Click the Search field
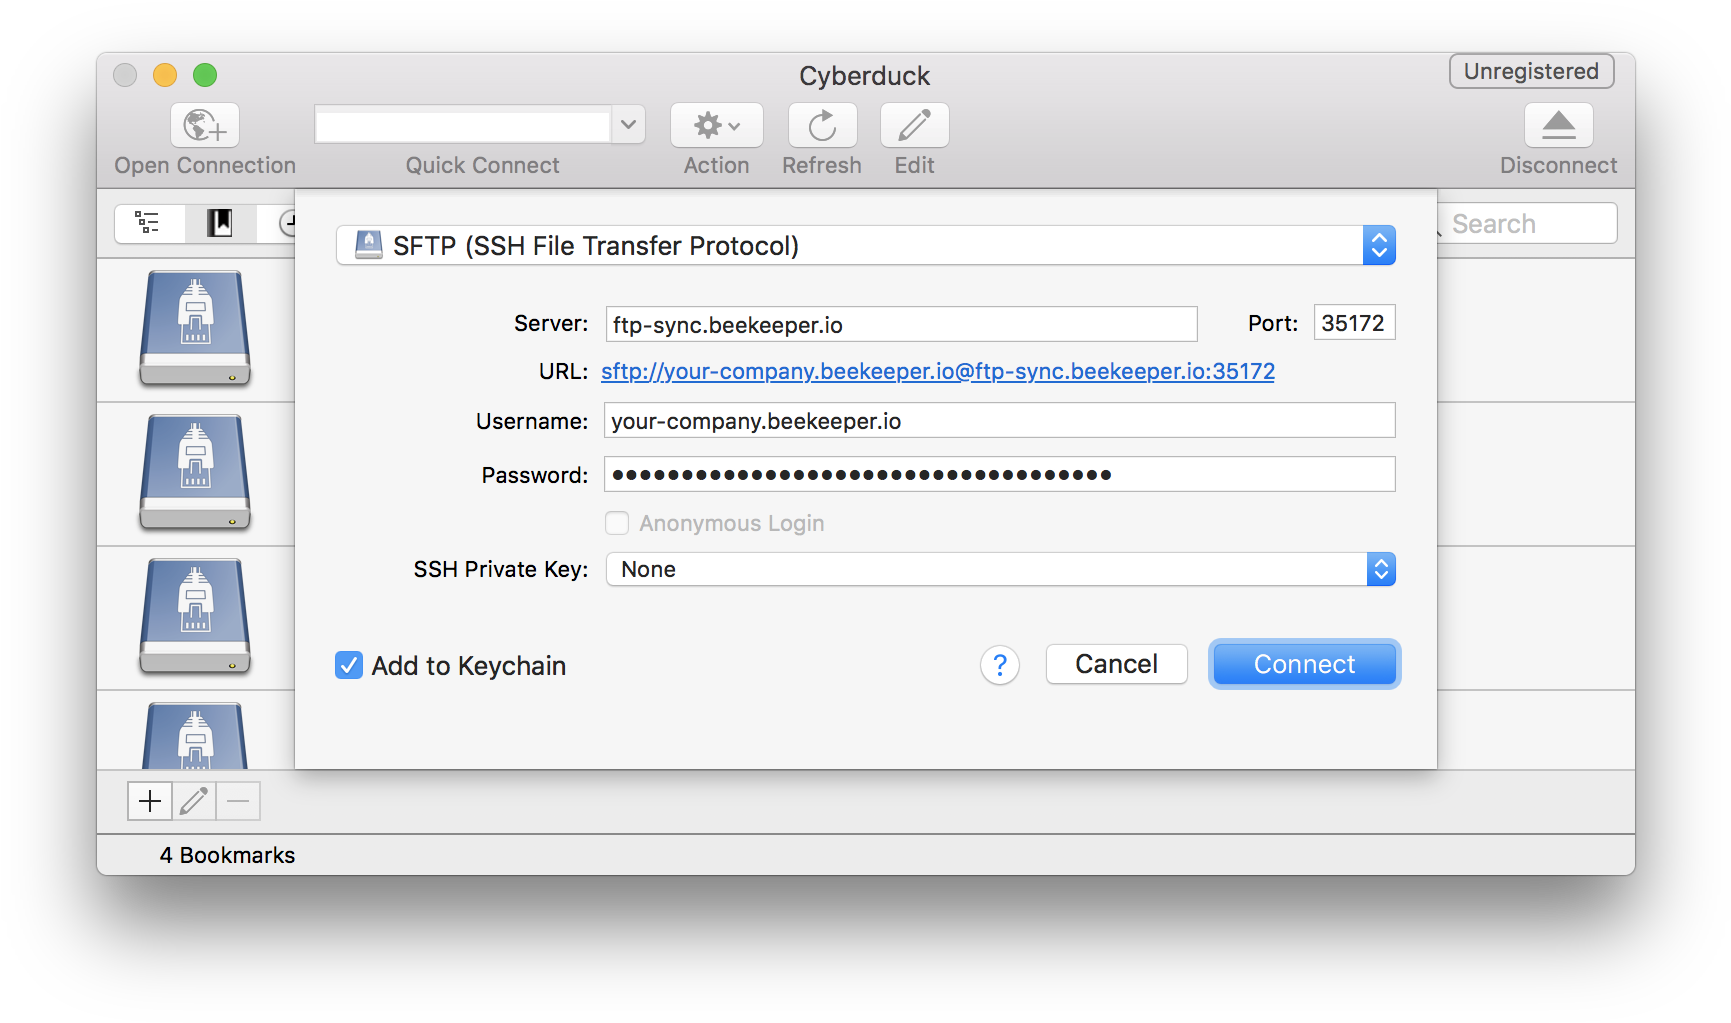 point(1527,223)
